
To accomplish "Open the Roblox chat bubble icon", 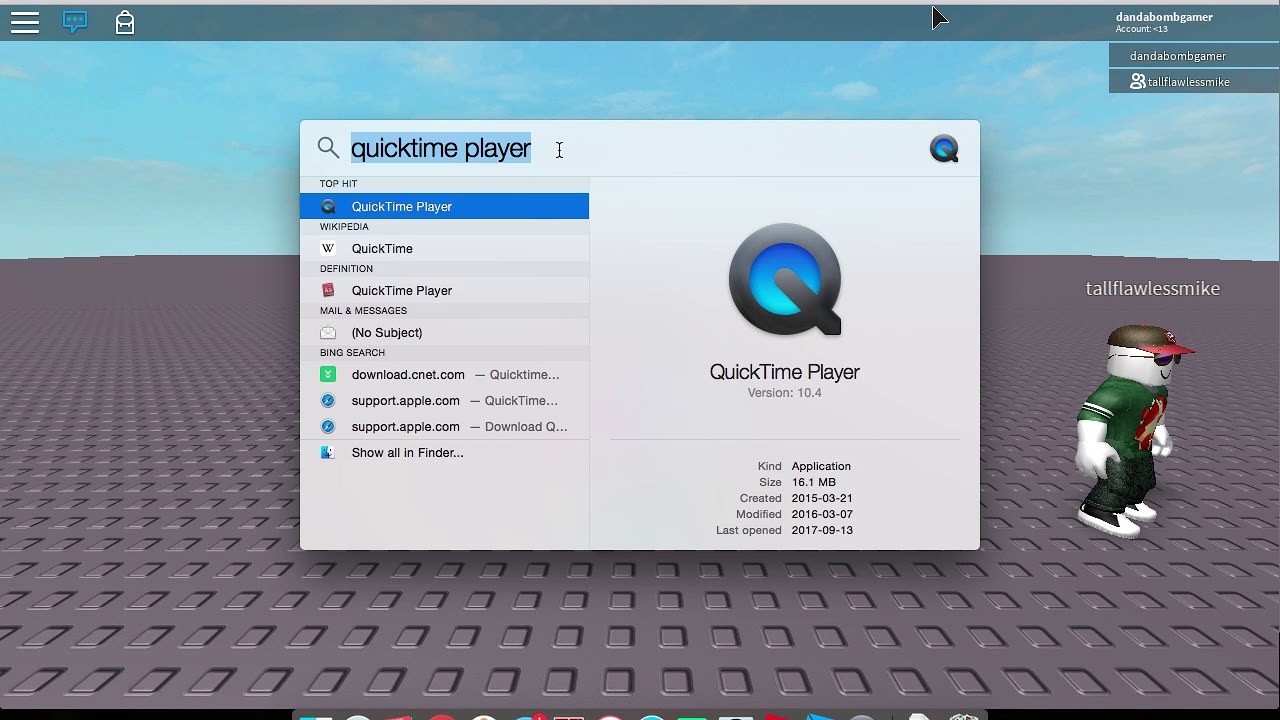I will pos(75,21).
